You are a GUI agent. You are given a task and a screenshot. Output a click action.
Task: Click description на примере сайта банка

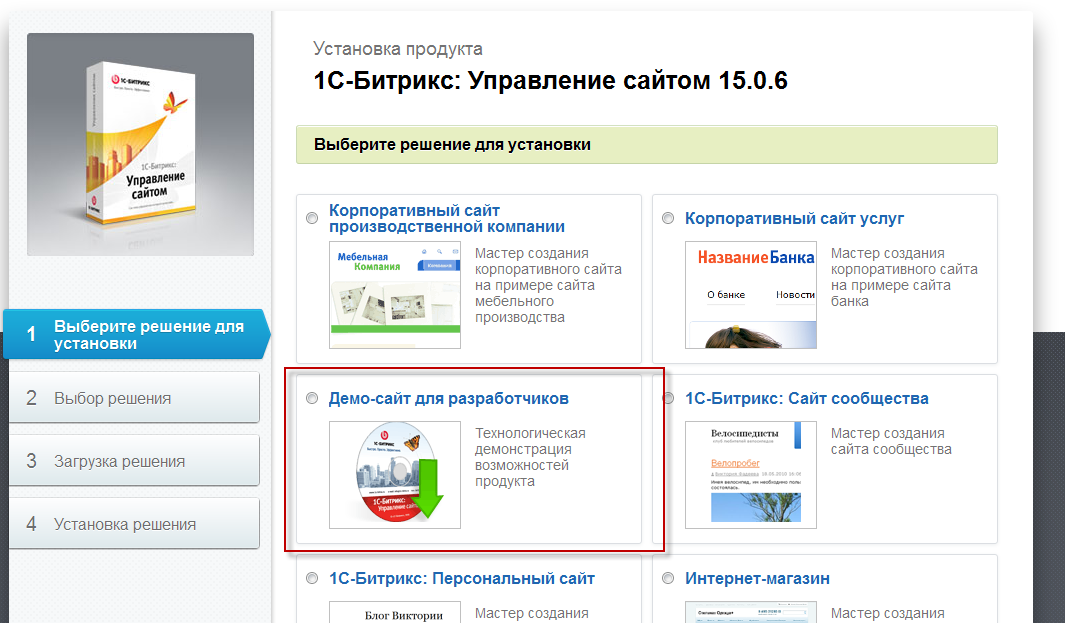pos(890,293)
